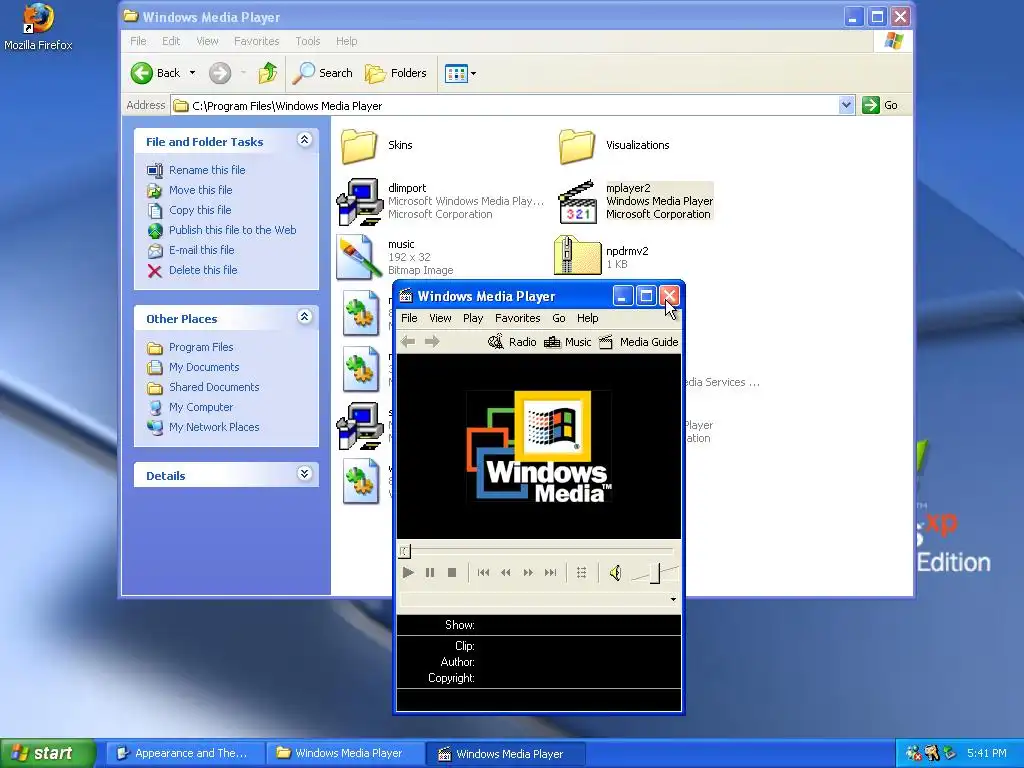Expand the address bar dropdown arrow
The width and height of the screenshot is (1024, 768).
(x=846, y=105)
